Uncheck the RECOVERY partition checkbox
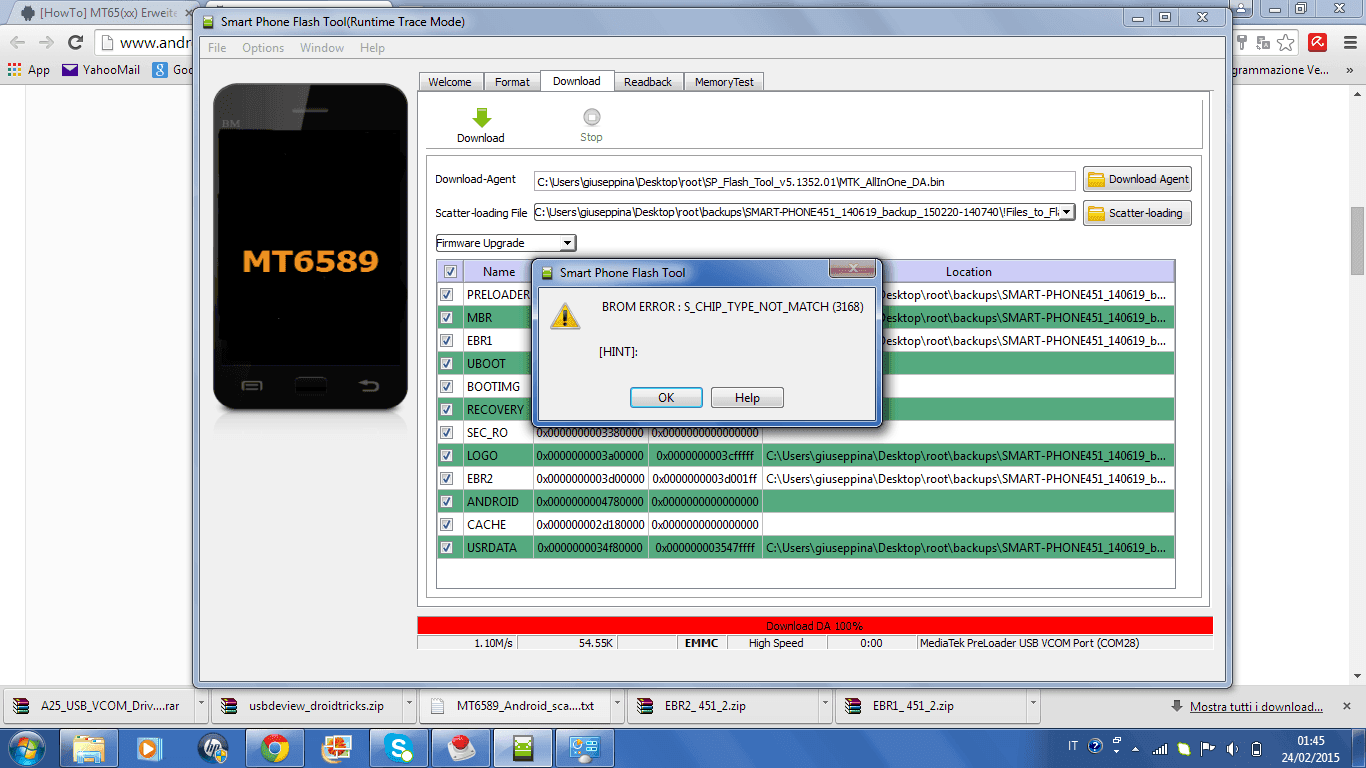Image resolution: width=1366 pixels, height=768 pixels. [447, 410]
